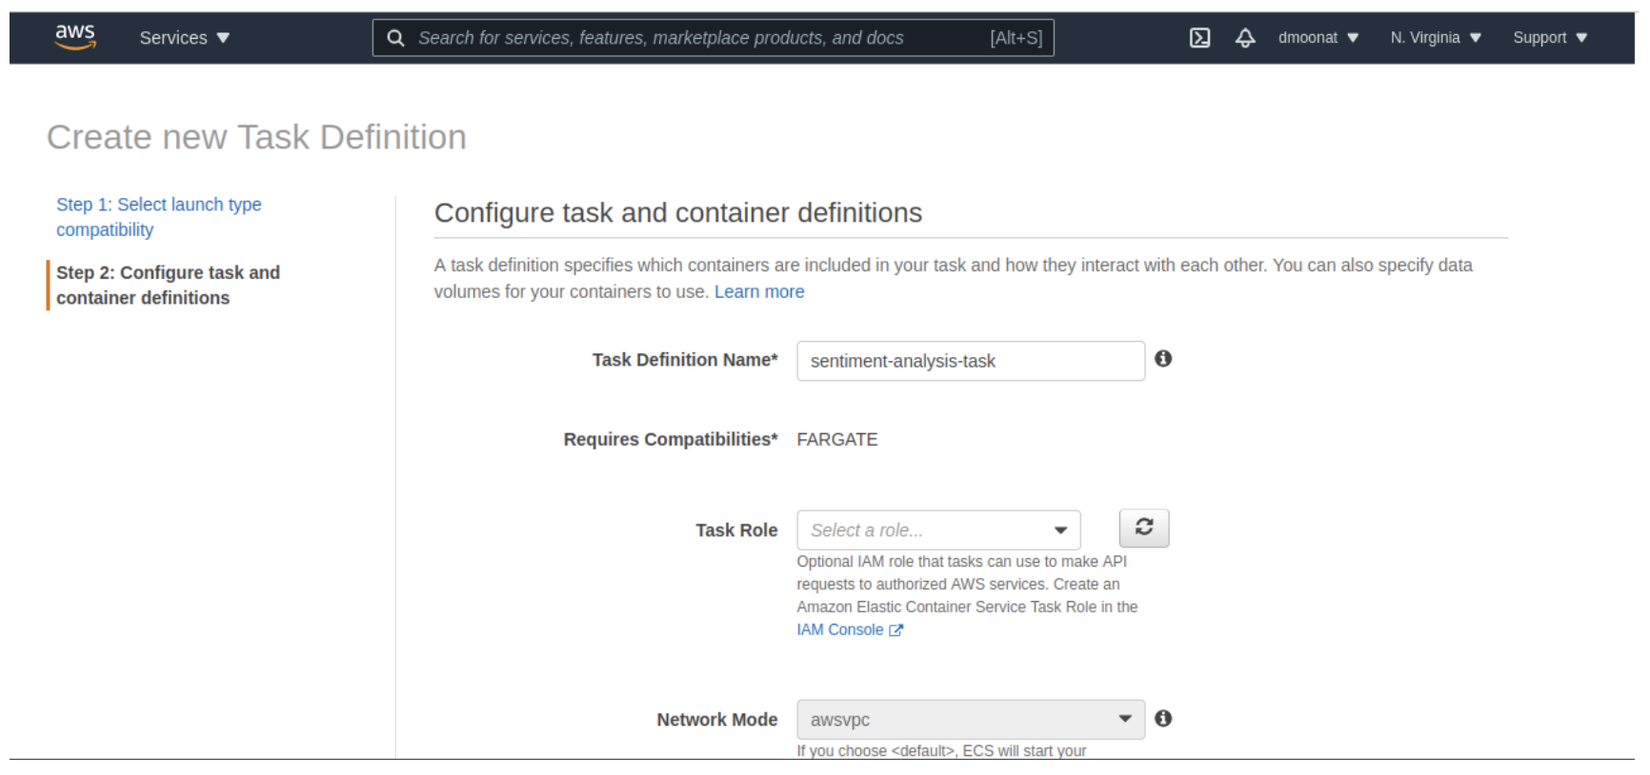The width and height of the screenshot is (1650, 775).
Task: Open the dmoonat account menu
Action: (1318, 38)
